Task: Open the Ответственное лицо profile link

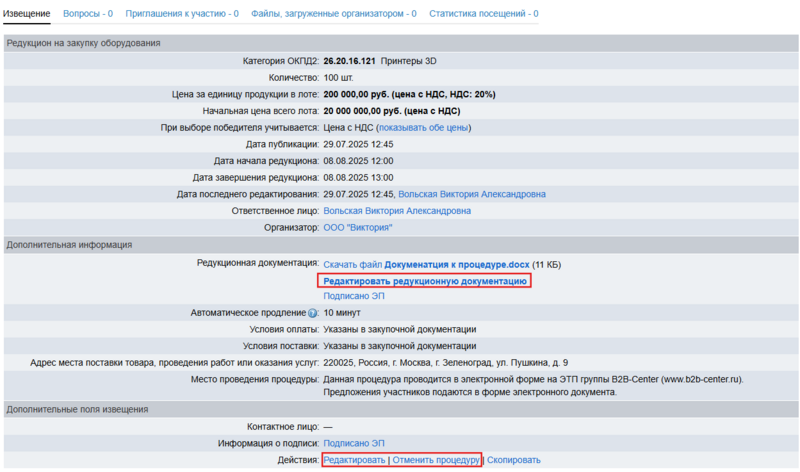Action: pos(397,211)
